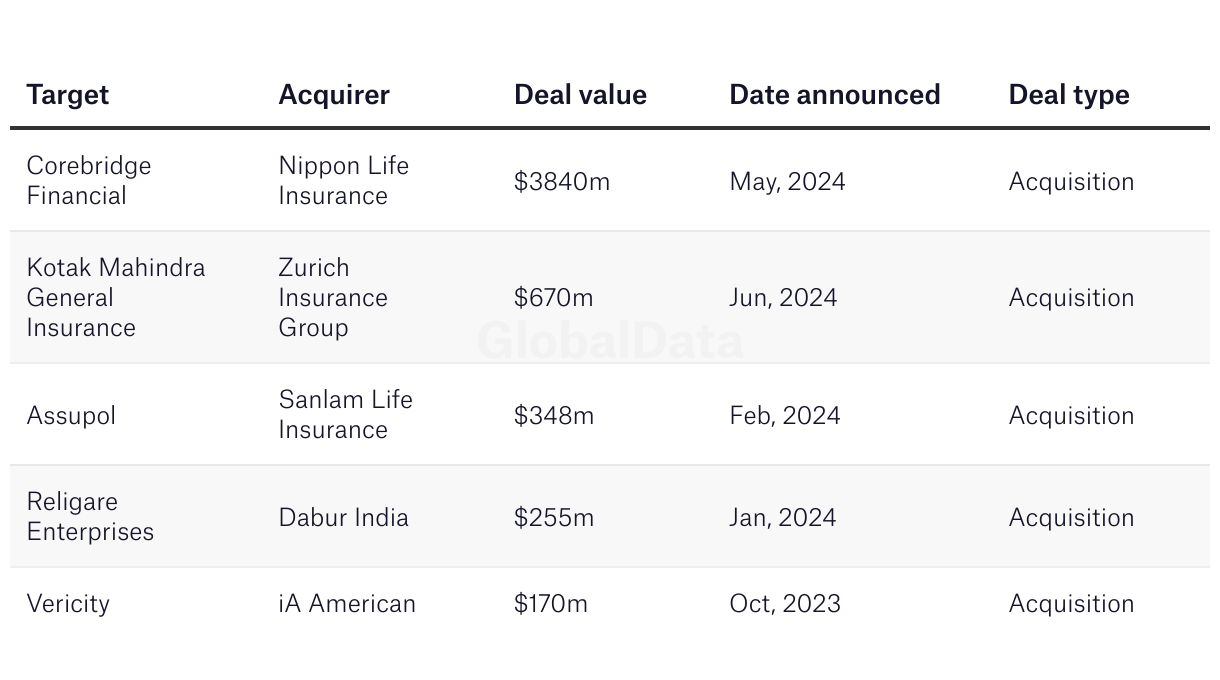1220x680 pixels.
Task: Click the iA American acquirer cell
Action: 346,604
